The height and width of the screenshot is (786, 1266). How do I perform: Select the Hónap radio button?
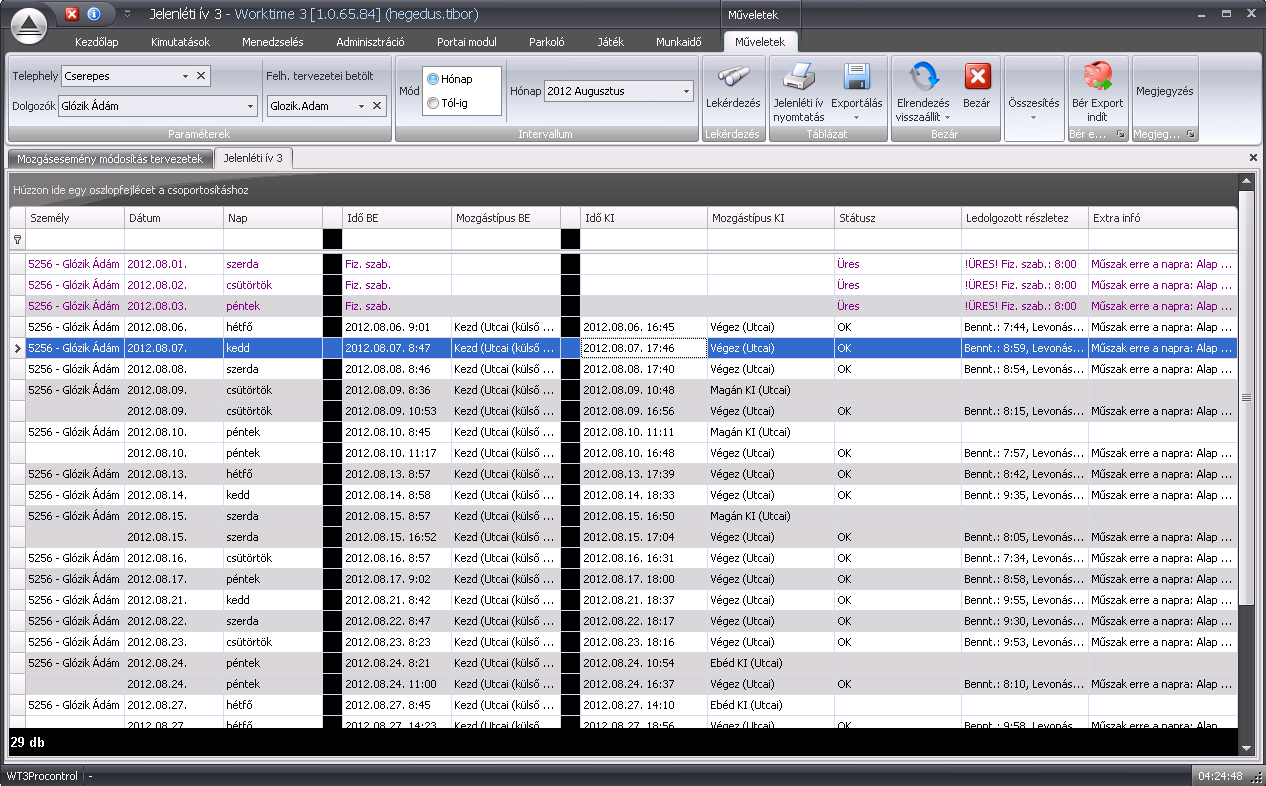(x=433, y=79)
